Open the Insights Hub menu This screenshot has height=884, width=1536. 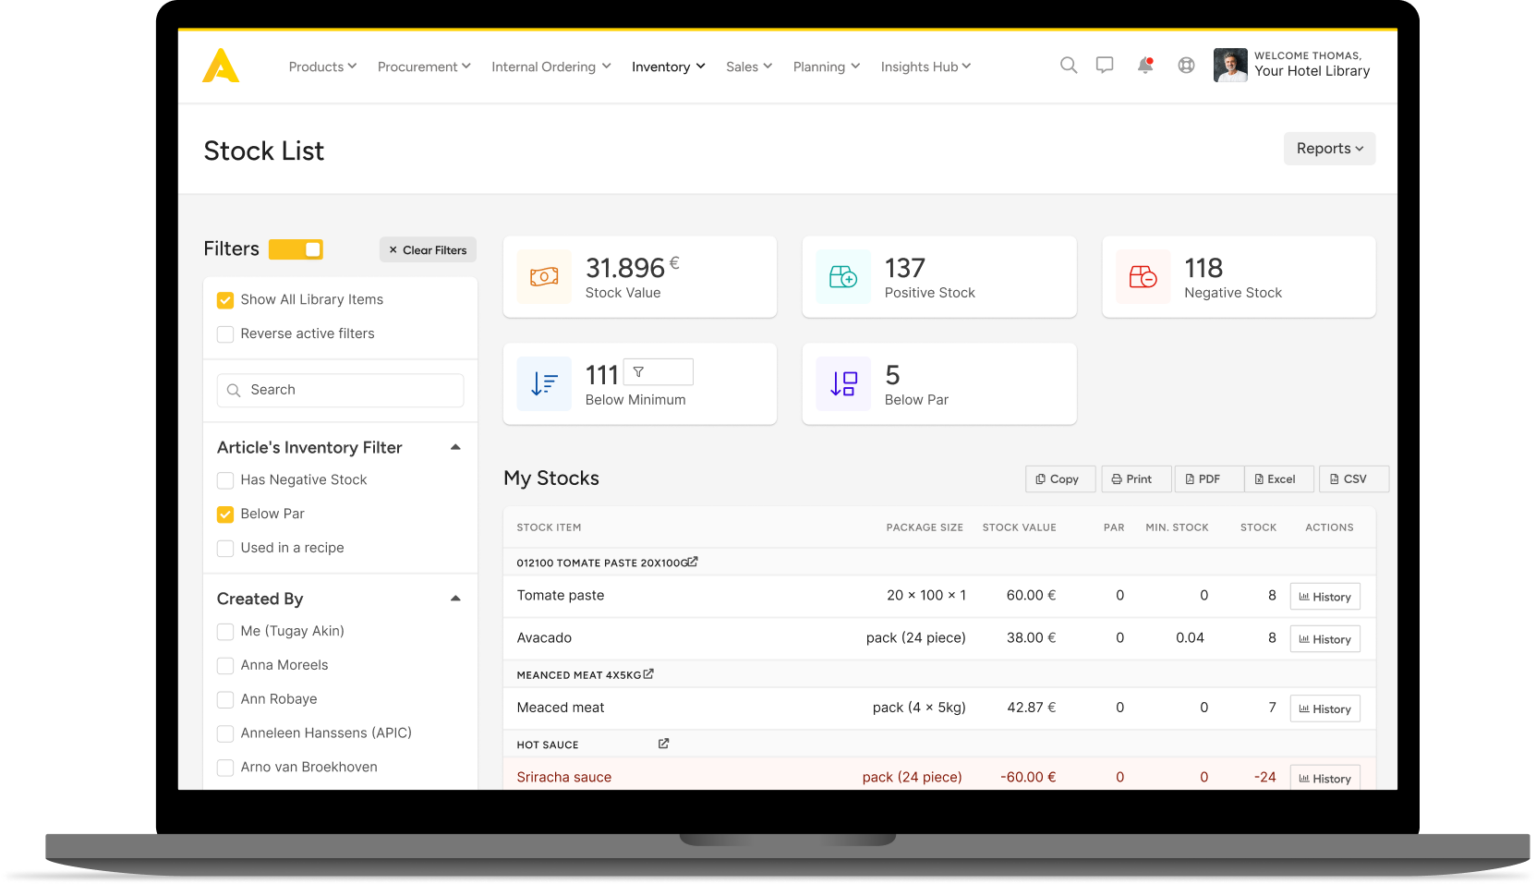[x=925, y=67]
